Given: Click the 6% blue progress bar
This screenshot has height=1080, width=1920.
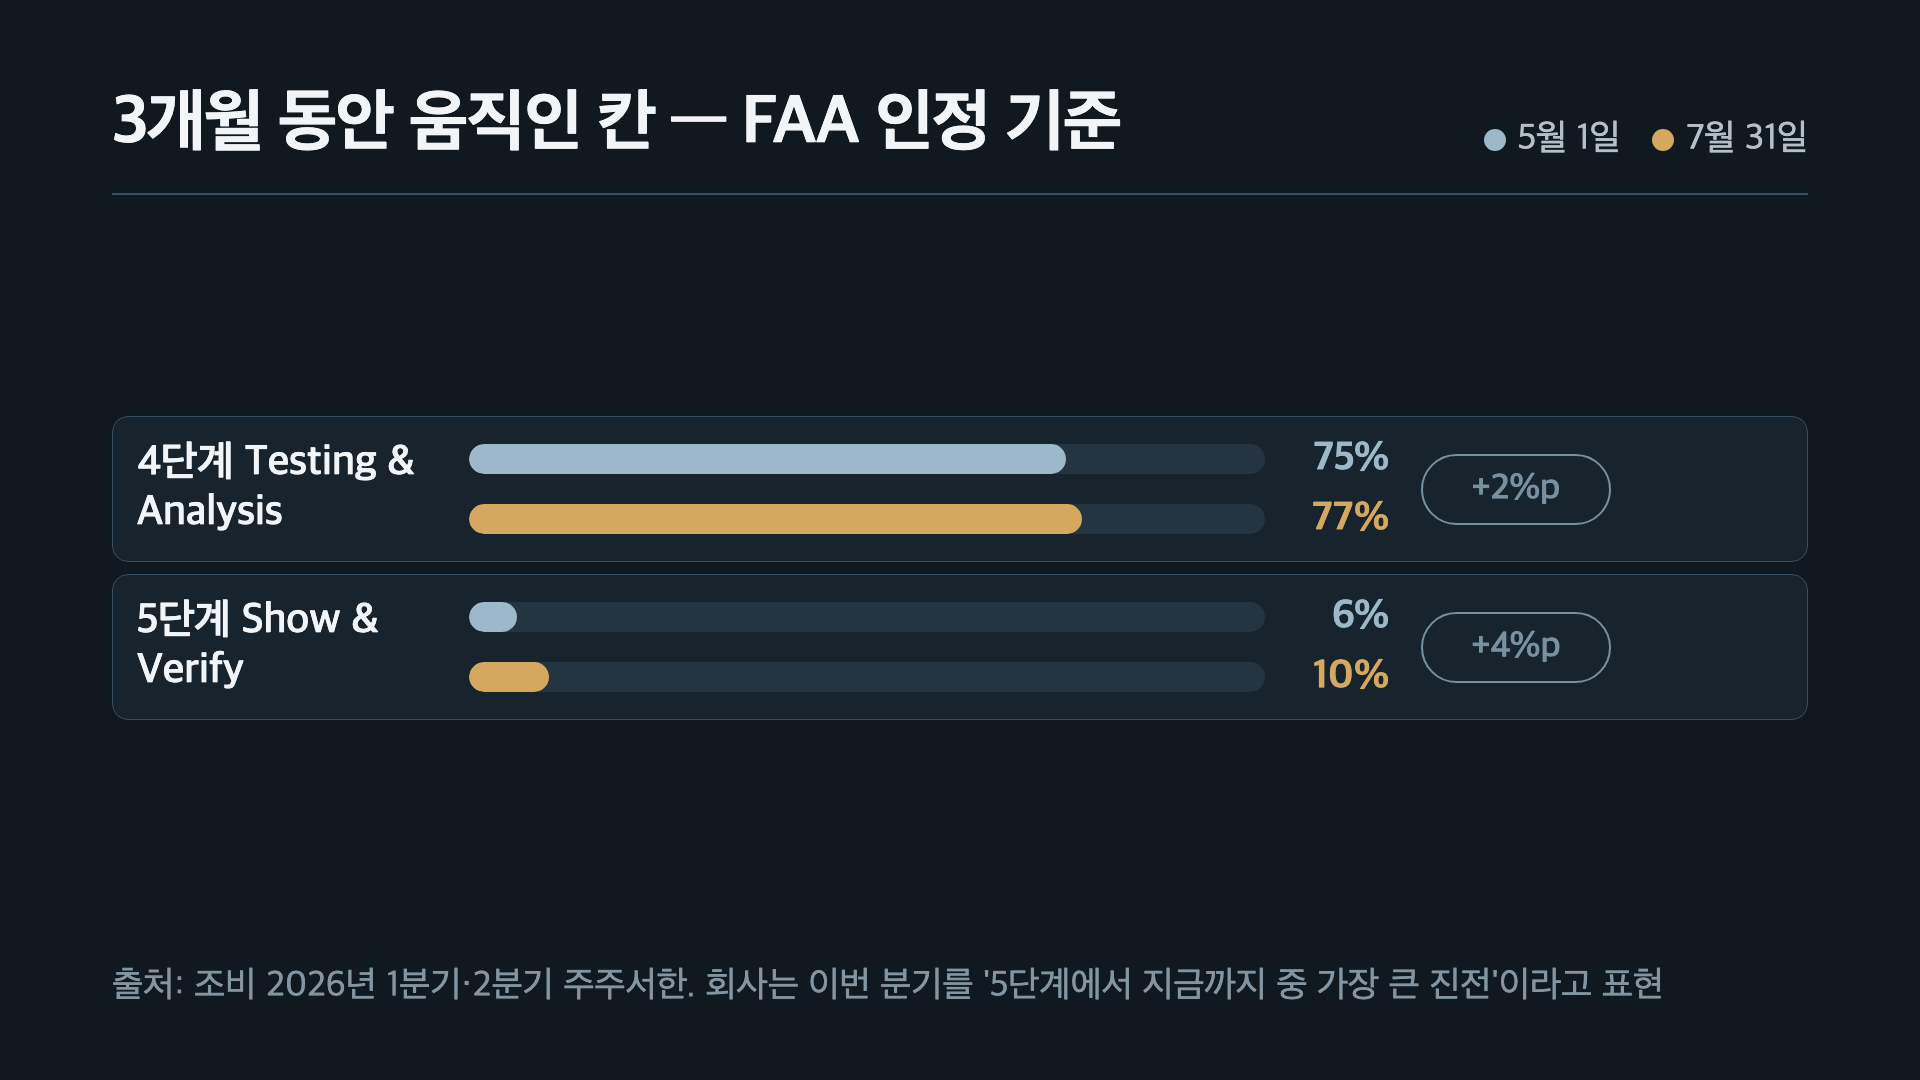Looking at the screenshot, I should coord(493,617).
